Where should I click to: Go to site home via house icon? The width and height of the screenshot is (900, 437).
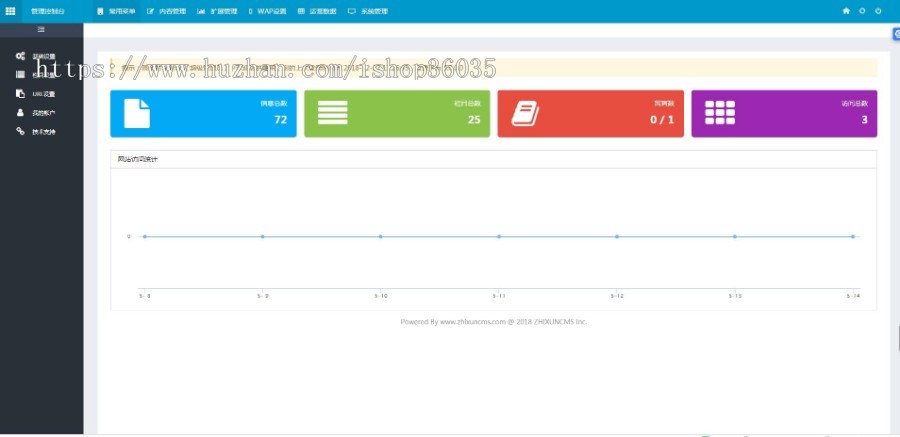click(x=846, y=11)
